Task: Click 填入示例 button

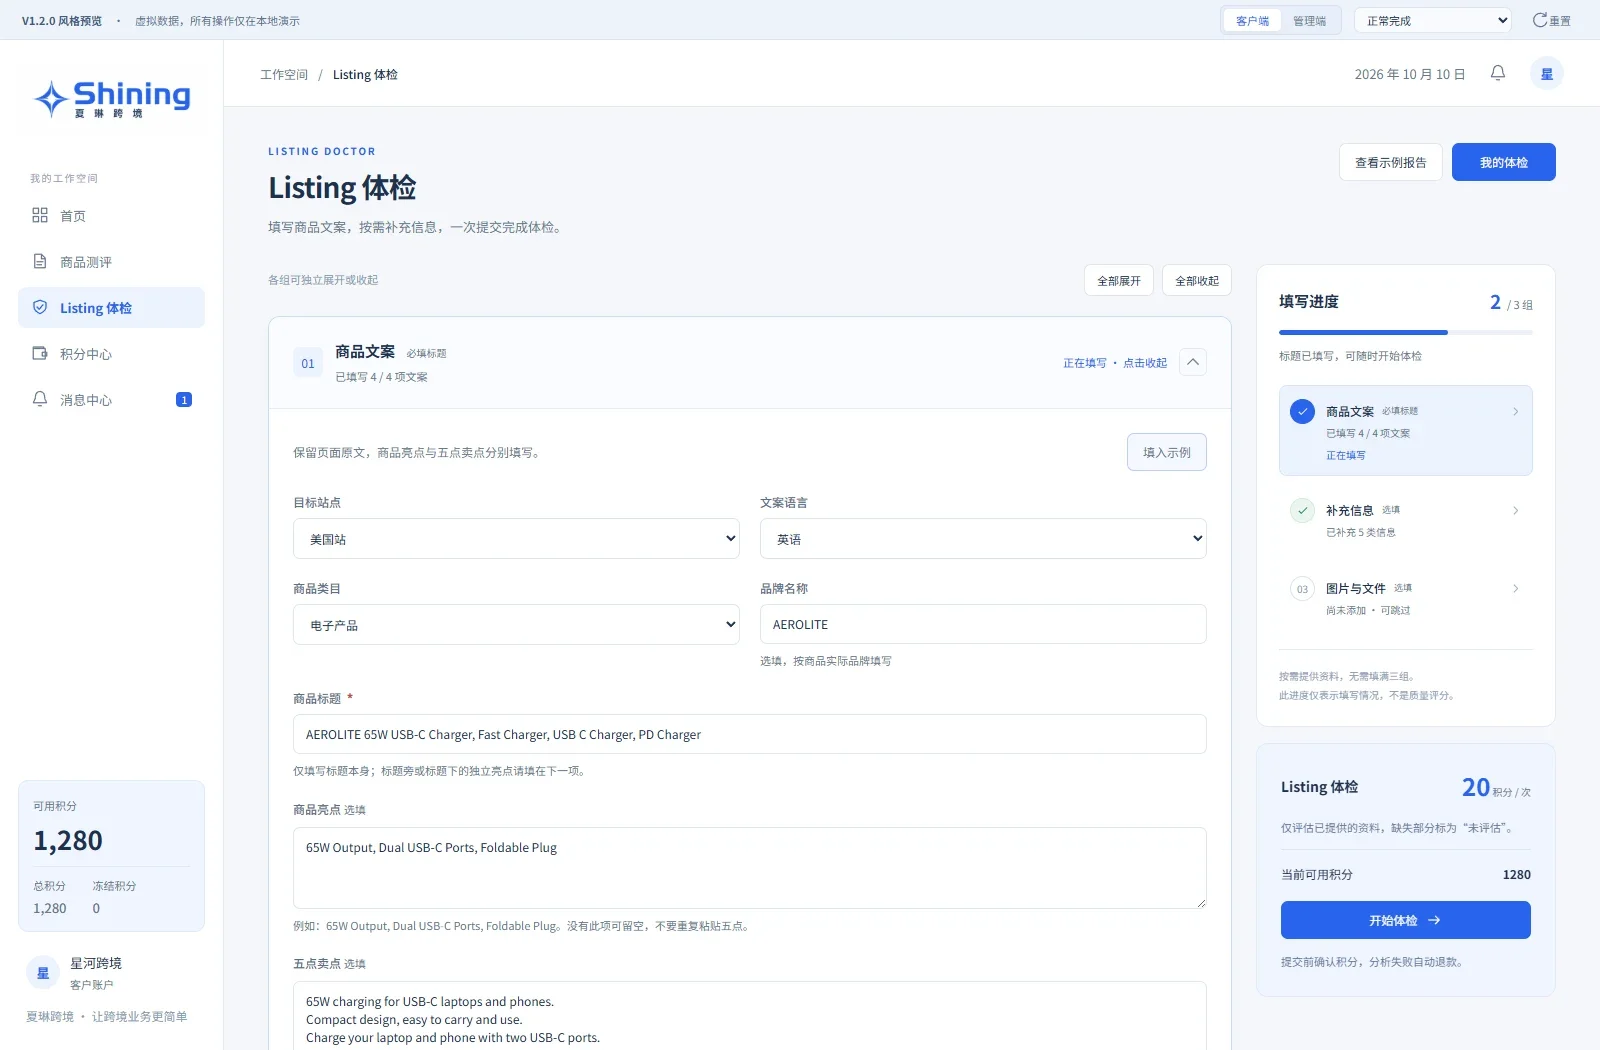Action: click(1166, 452)
